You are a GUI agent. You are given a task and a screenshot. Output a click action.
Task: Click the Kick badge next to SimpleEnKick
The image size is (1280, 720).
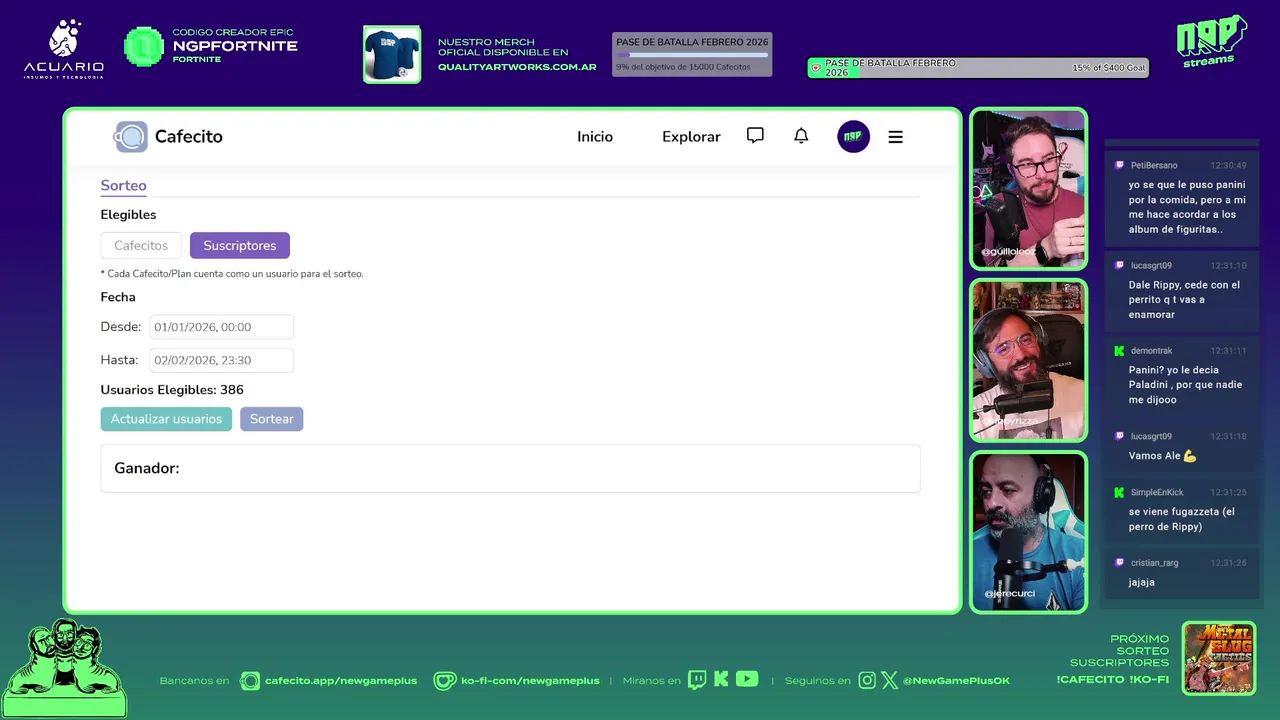pyautogui.click(x=1119, y=492)
